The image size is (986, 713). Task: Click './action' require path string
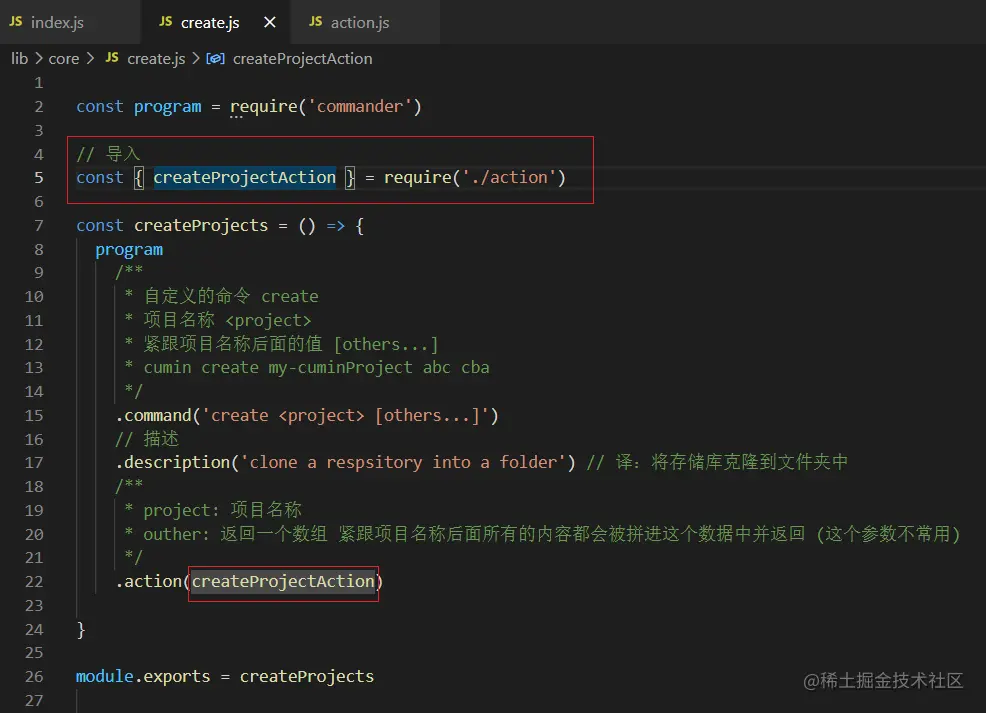point(509,177)
